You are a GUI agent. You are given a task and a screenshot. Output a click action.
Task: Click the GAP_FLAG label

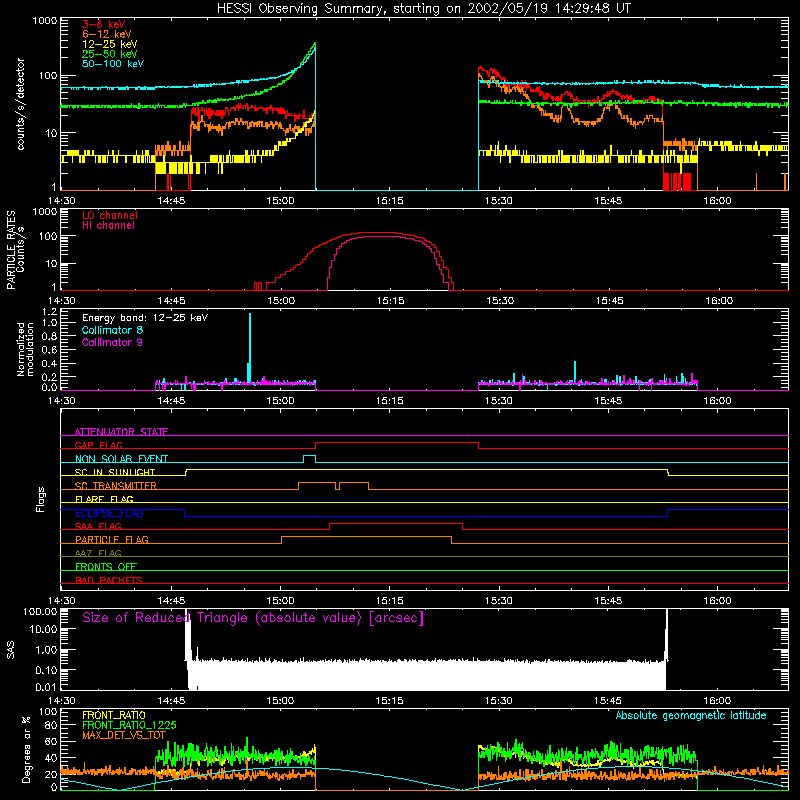98,445
